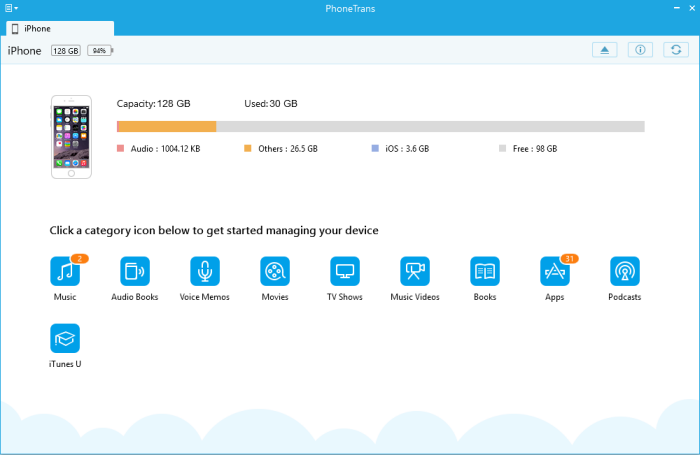Open the Movies category
This screenshot has height=455, width=700.
[x=275, y=271]
